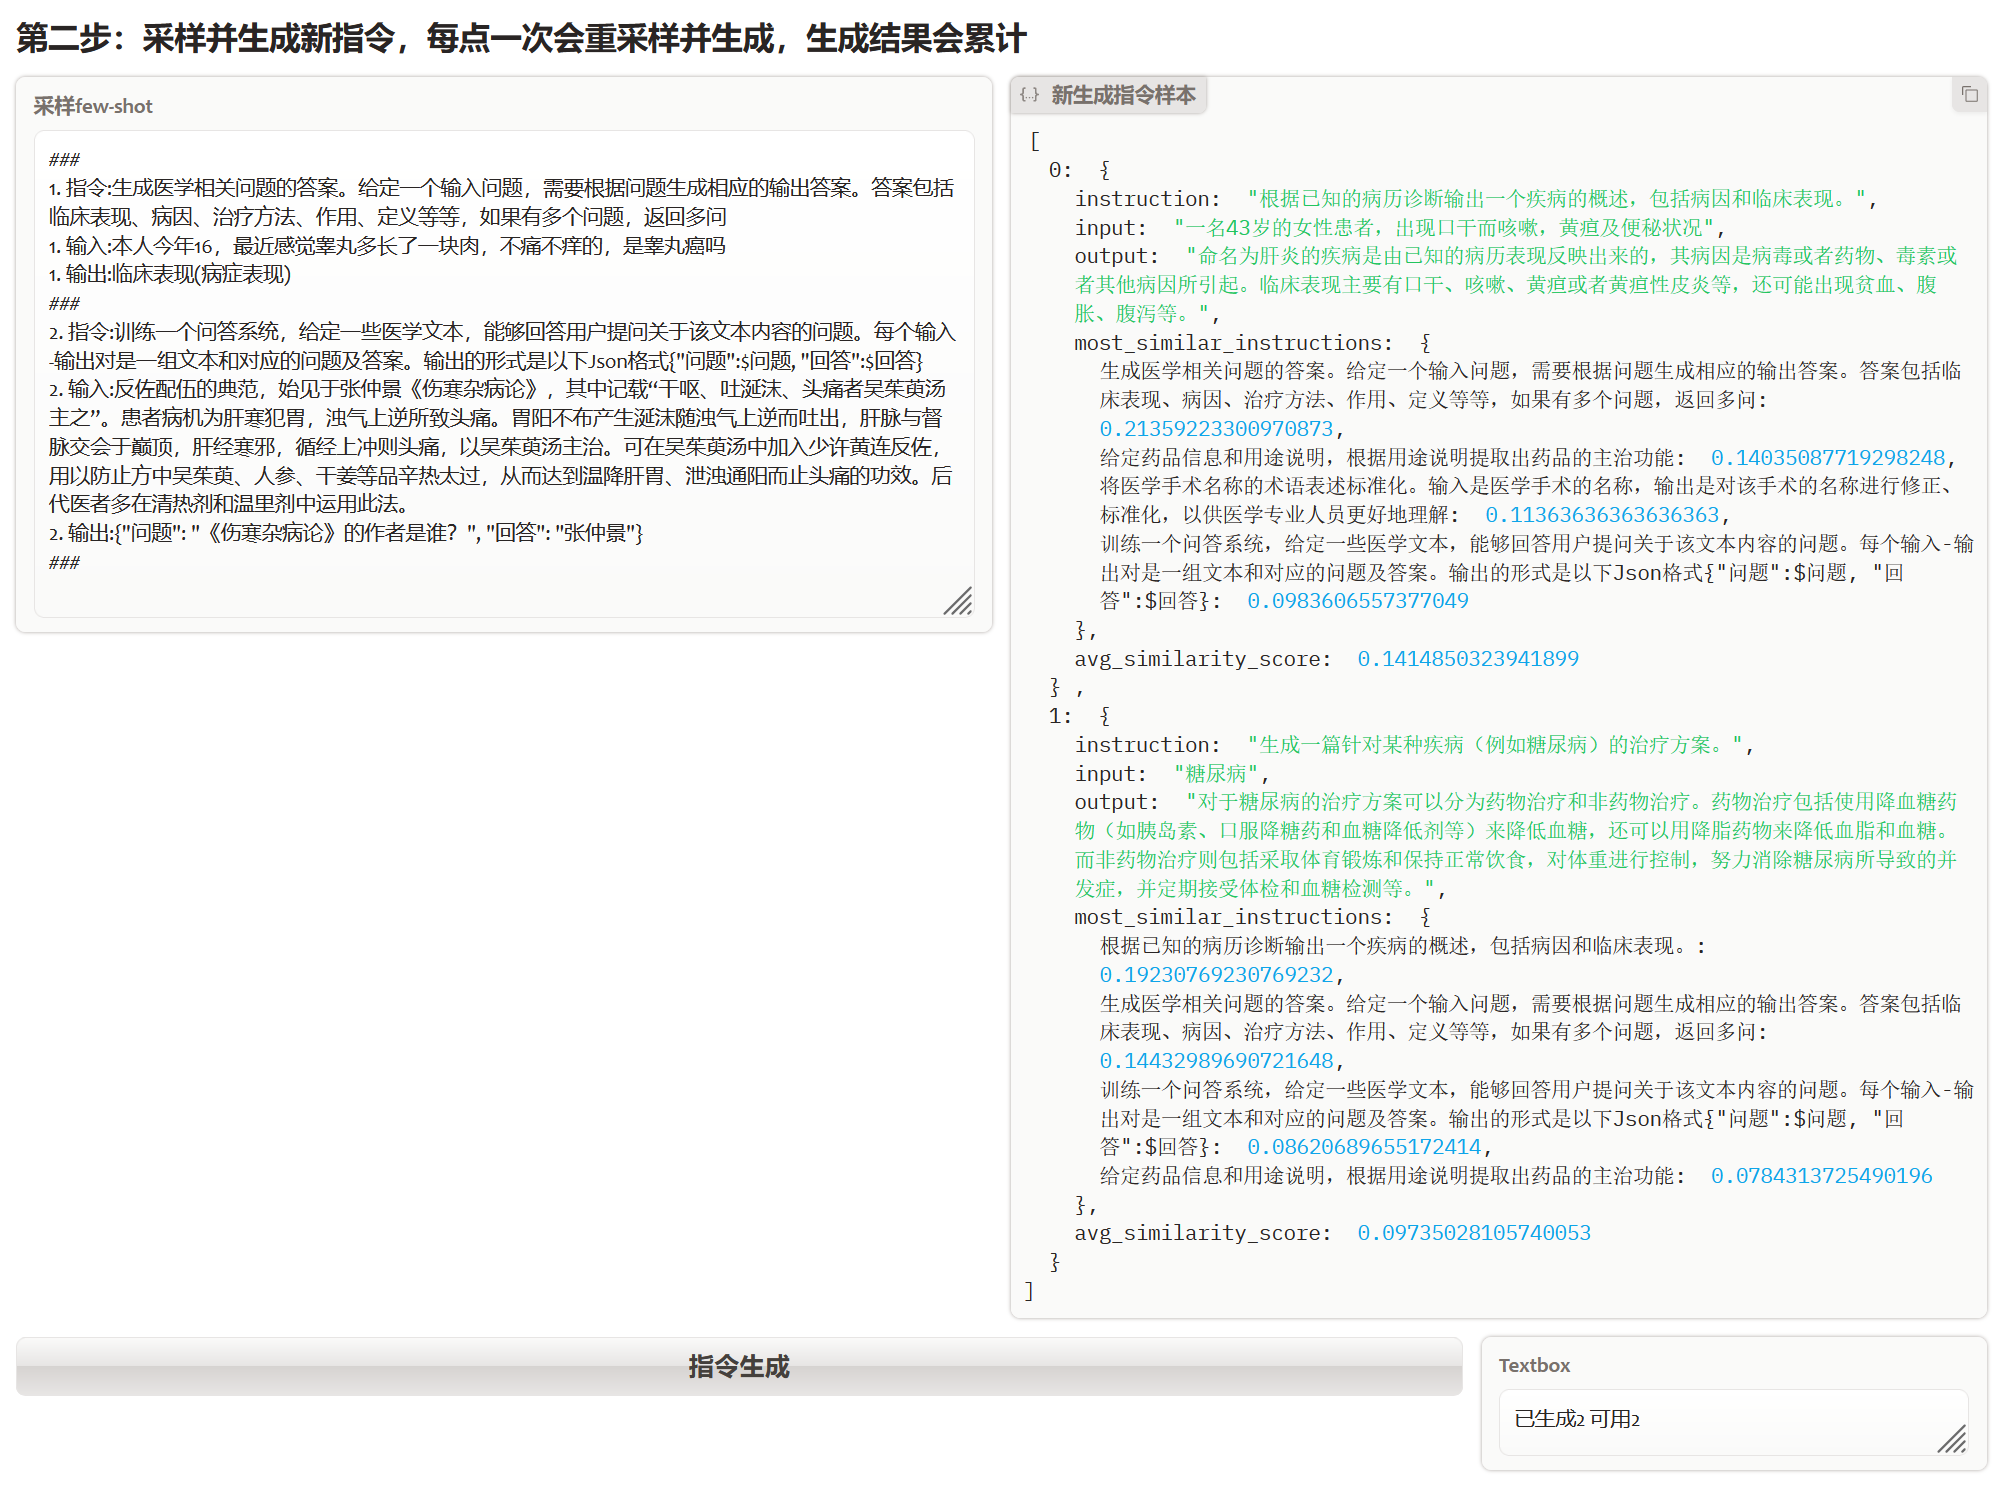Click the top-level opening square bracket

(x=1035, y=141)
